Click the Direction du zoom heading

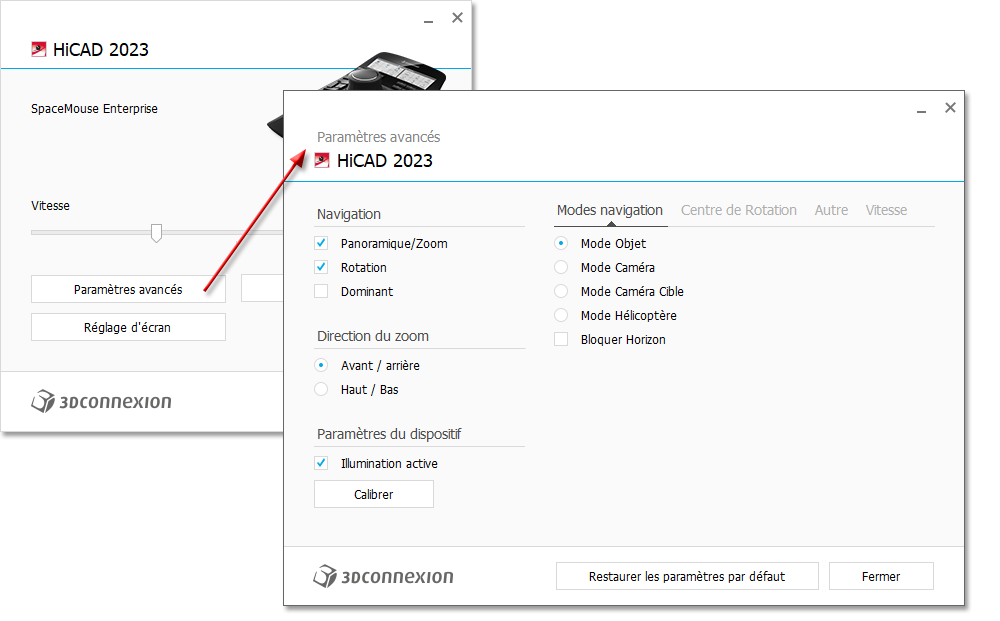coord(373,336)
